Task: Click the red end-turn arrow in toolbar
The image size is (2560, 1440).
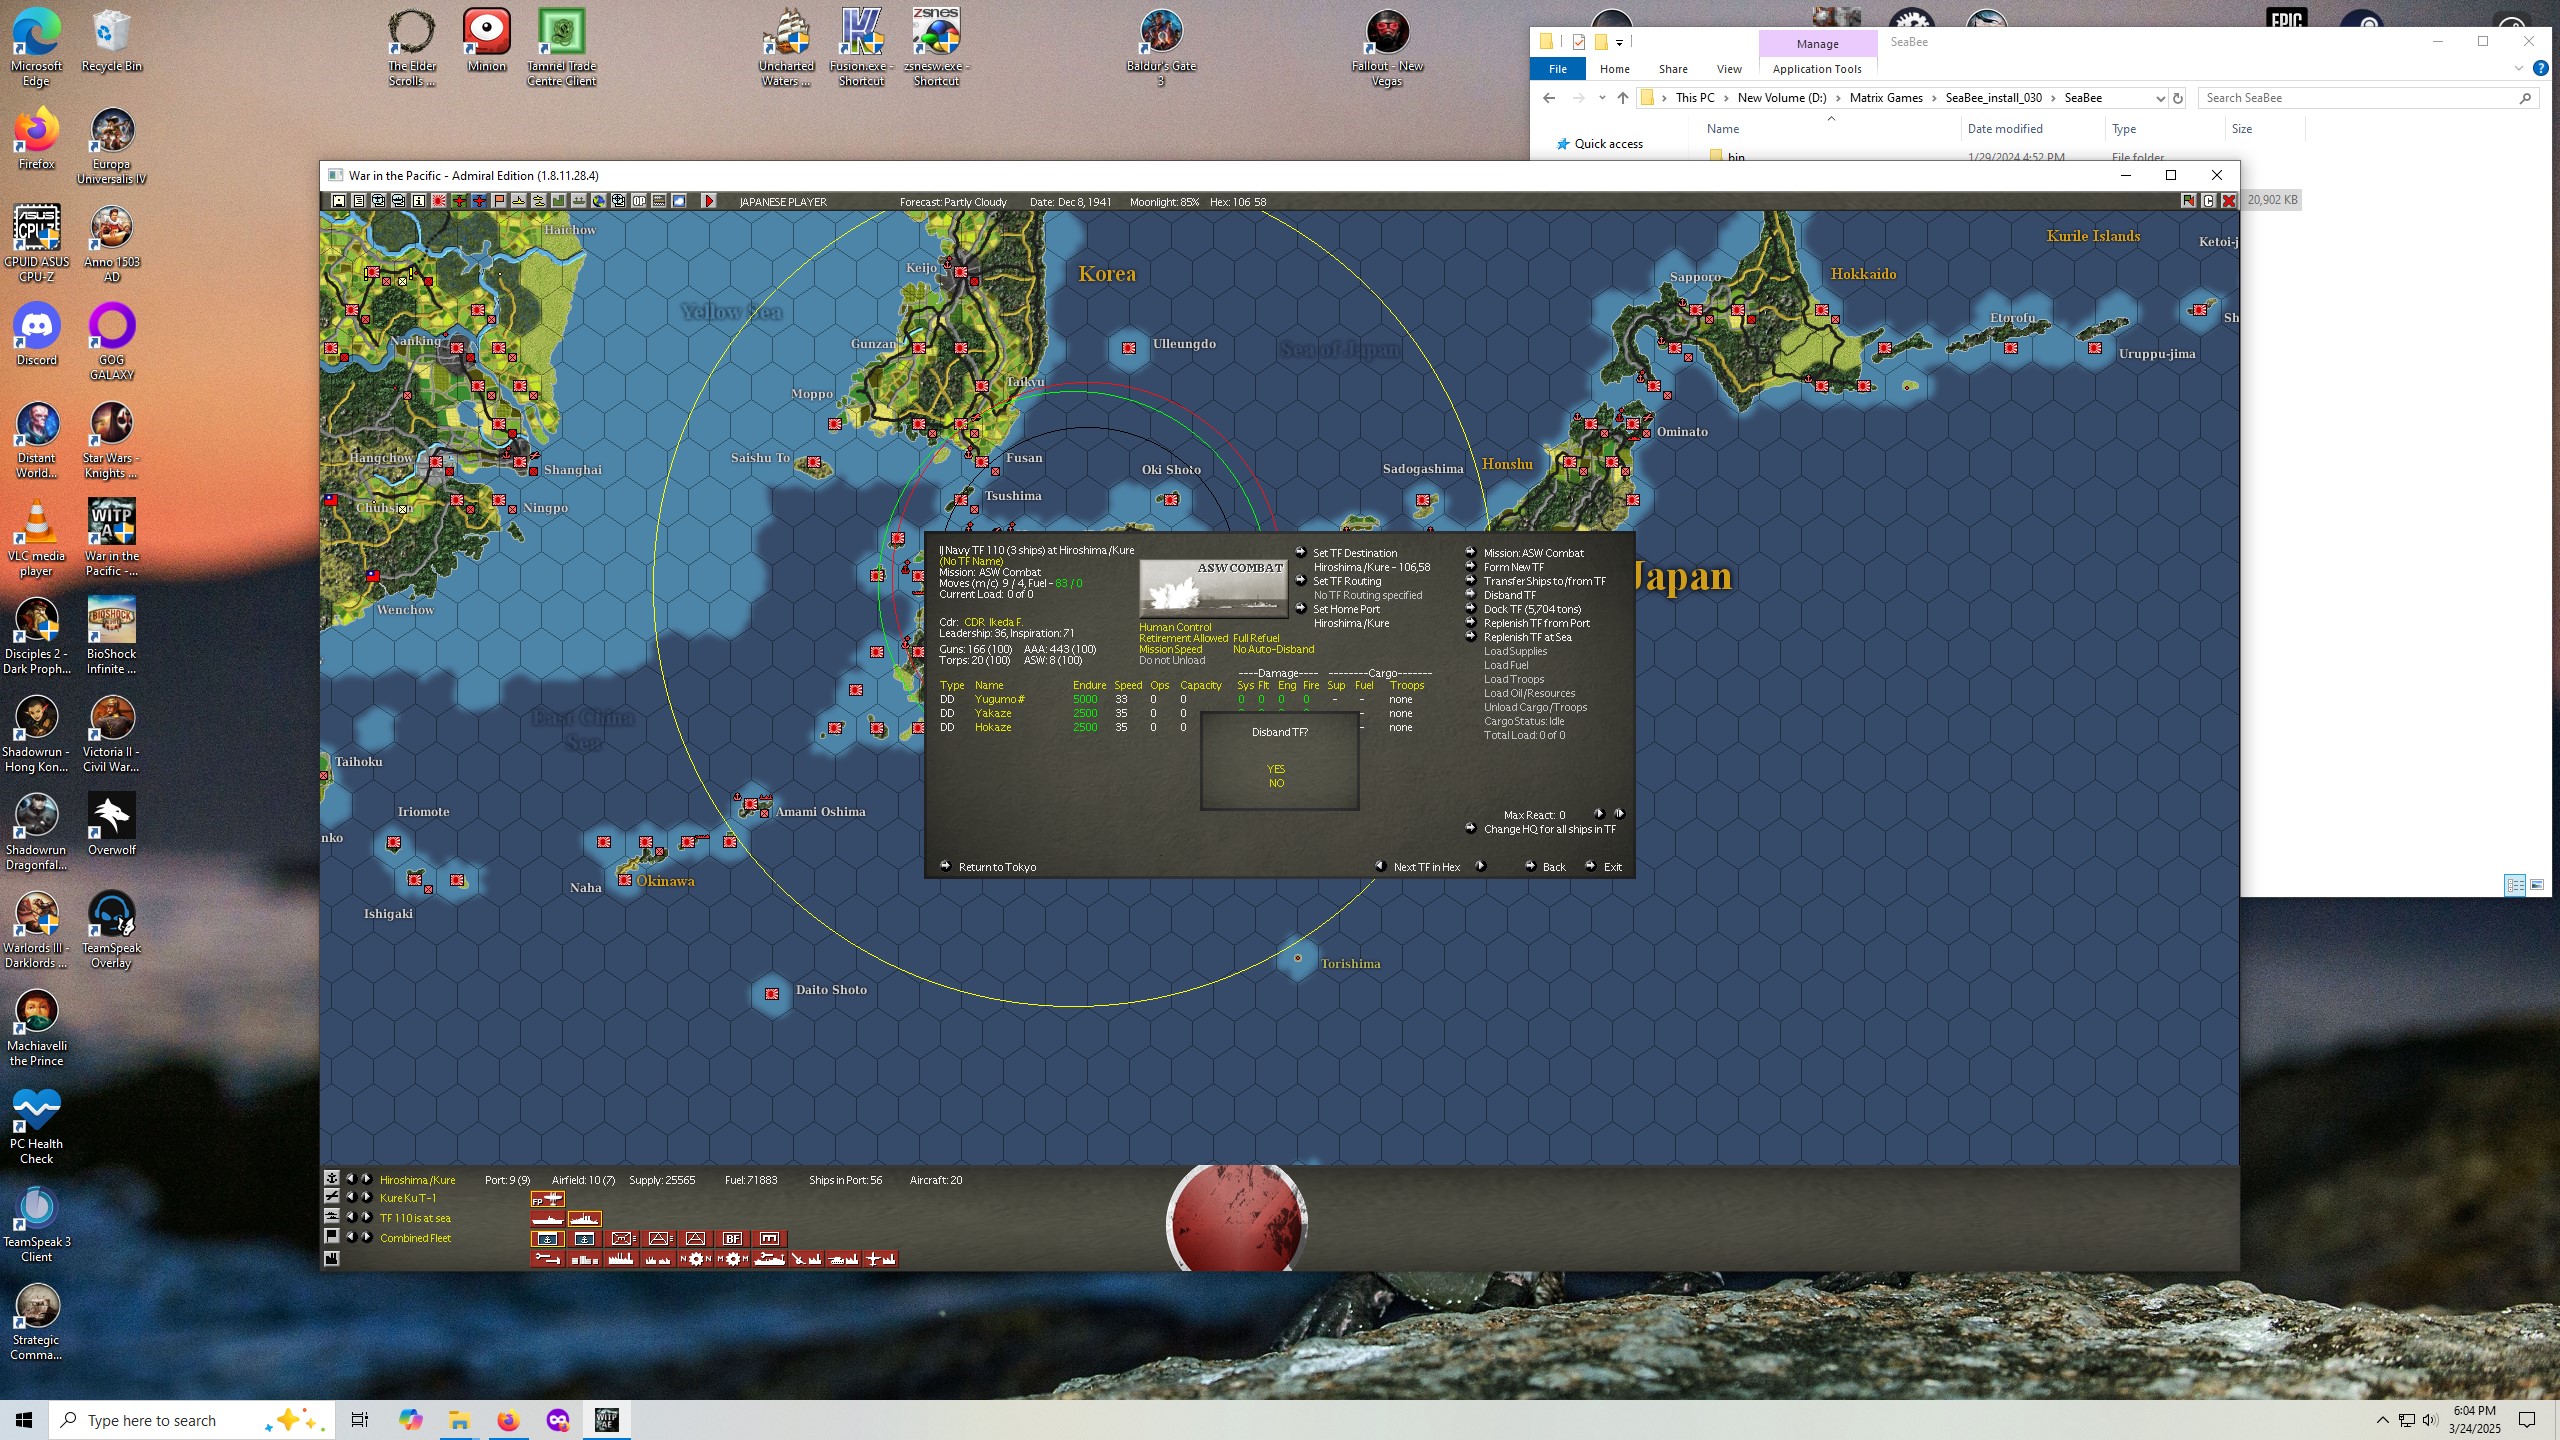Action: (x=709, y=201)
